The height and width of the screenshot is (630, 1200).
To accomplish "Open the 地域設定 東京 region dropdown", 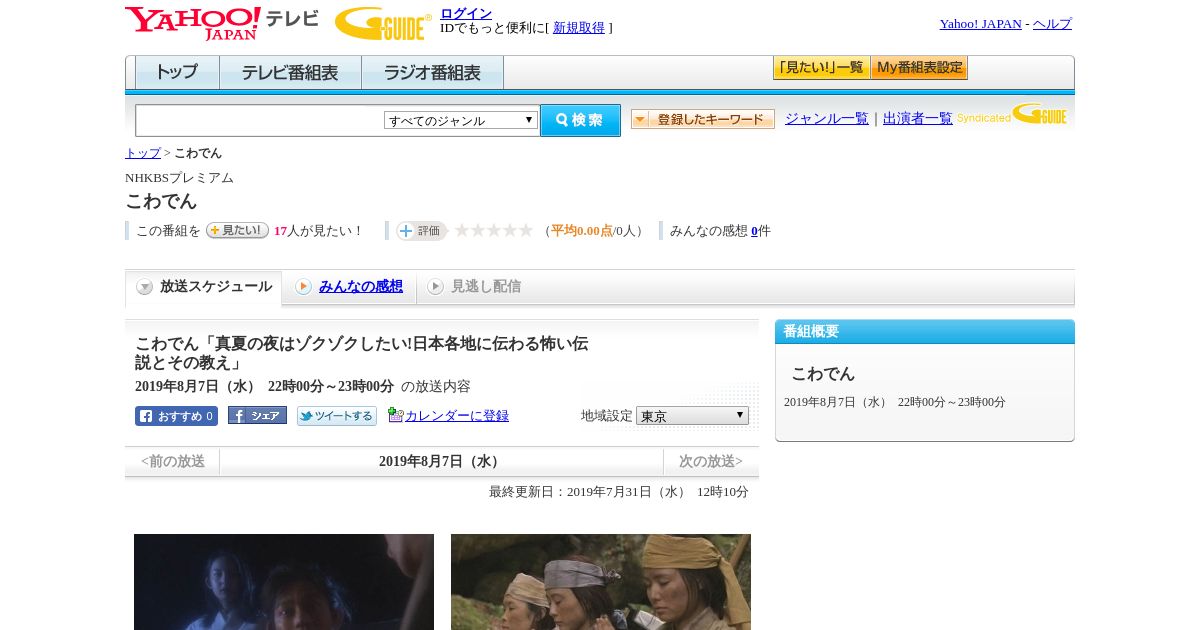I will [692, 415].
